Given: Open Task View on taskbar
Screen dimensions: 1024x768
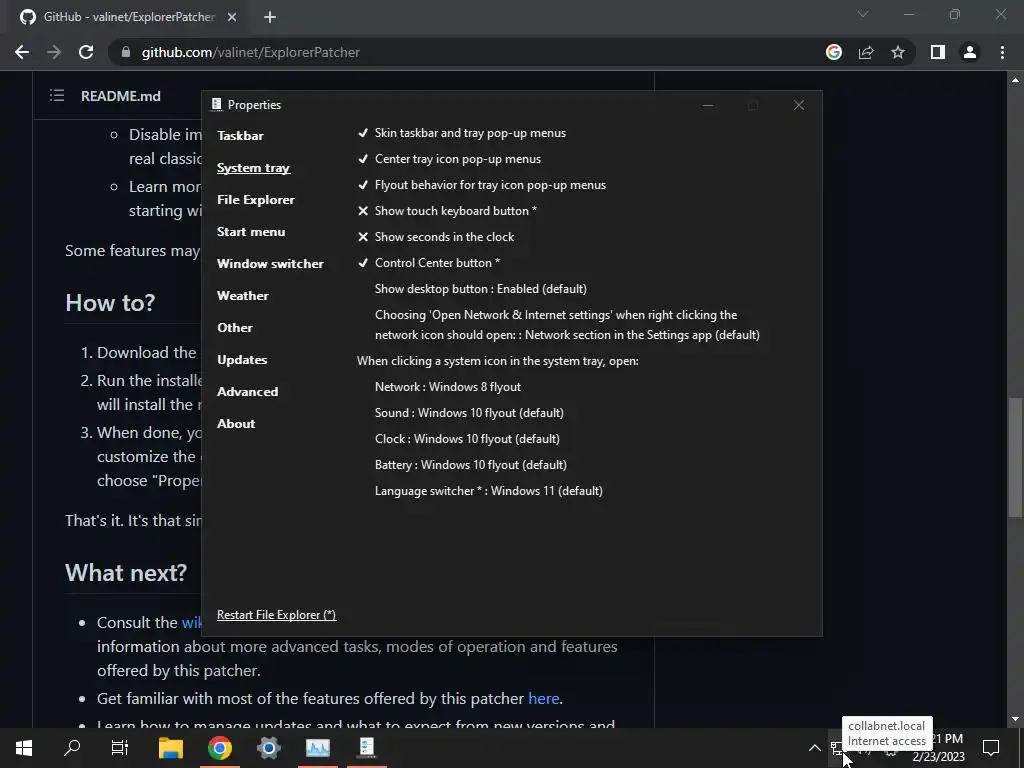Looking at the screenshot, I should (120, 747).
